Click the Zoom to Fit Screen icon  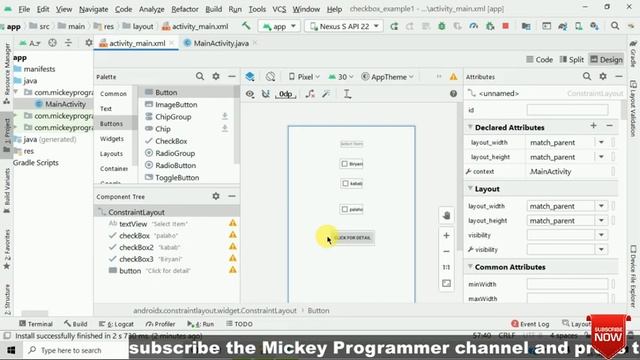[447, 283]
